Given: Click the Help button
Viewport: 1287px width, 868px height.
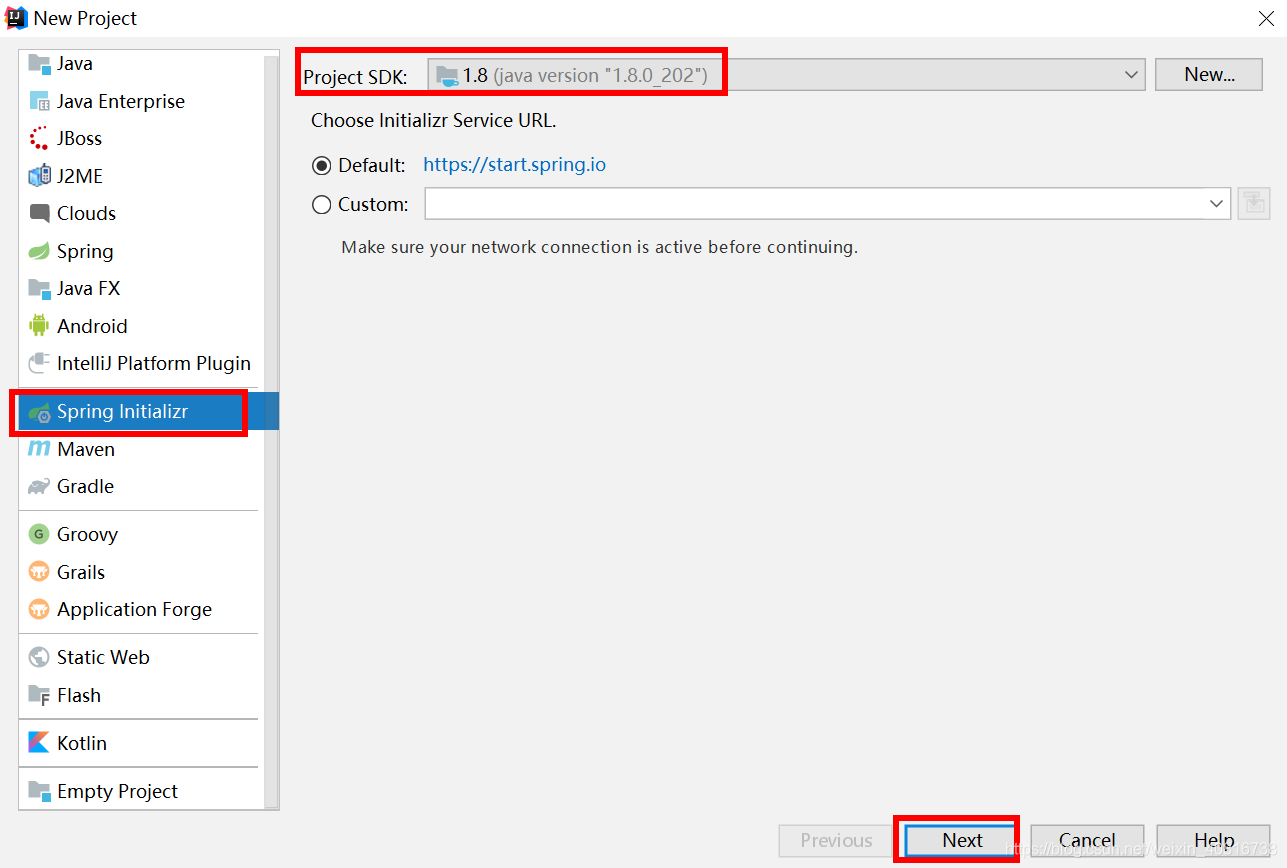Looking at the screenshot, I should pos(1213,841).
